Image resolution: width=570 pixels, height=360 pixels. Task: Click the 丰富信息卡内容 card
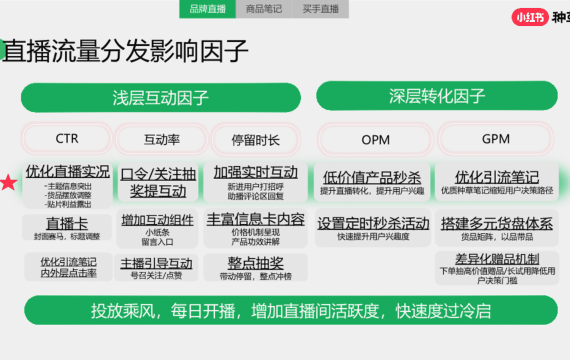coord(256,228)
